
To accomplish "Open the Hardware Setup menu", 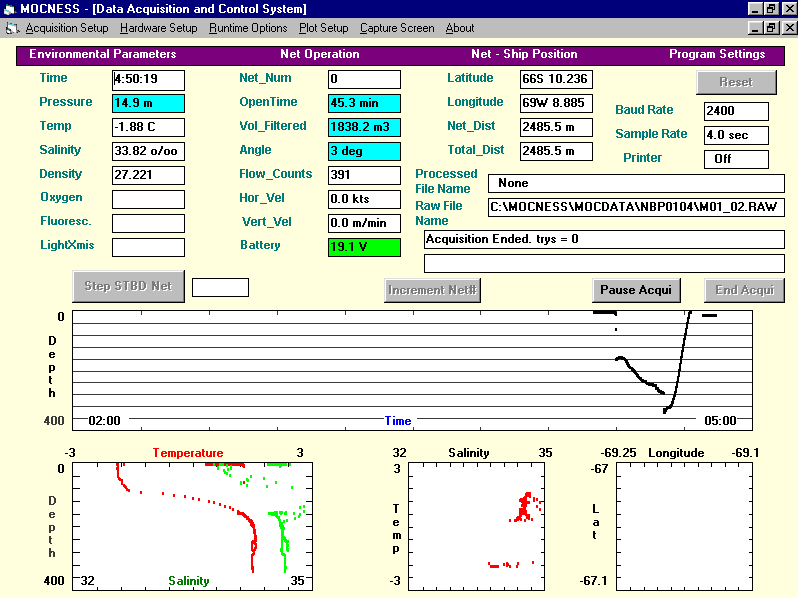I will pos(158,28).
